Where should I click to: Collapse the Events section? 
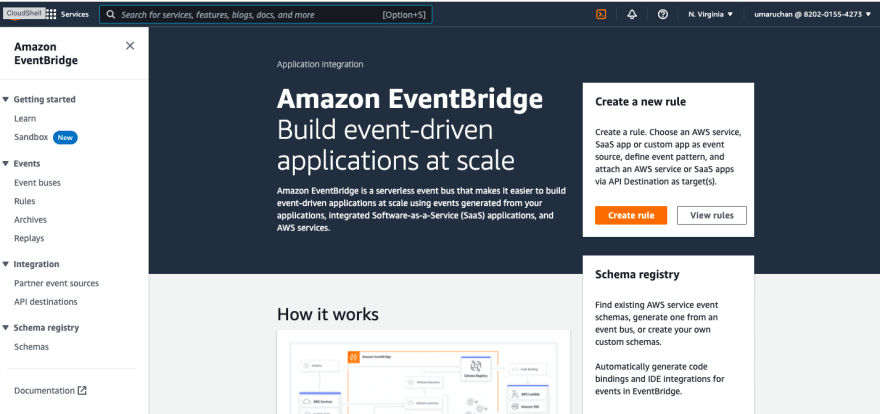point(6,164)
